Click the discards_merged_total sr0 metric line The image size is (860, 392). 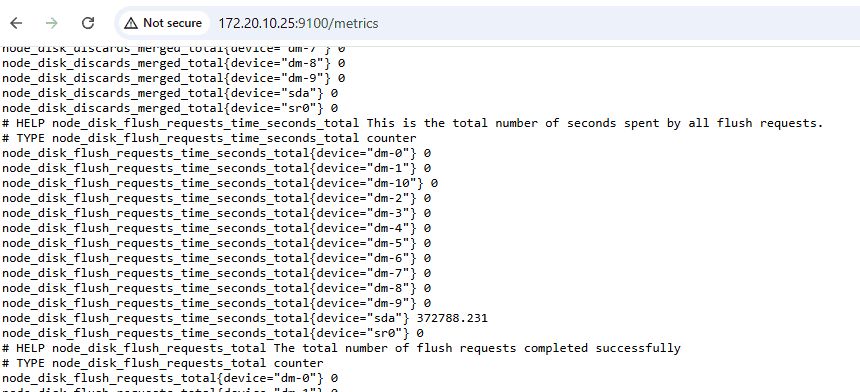169,108
